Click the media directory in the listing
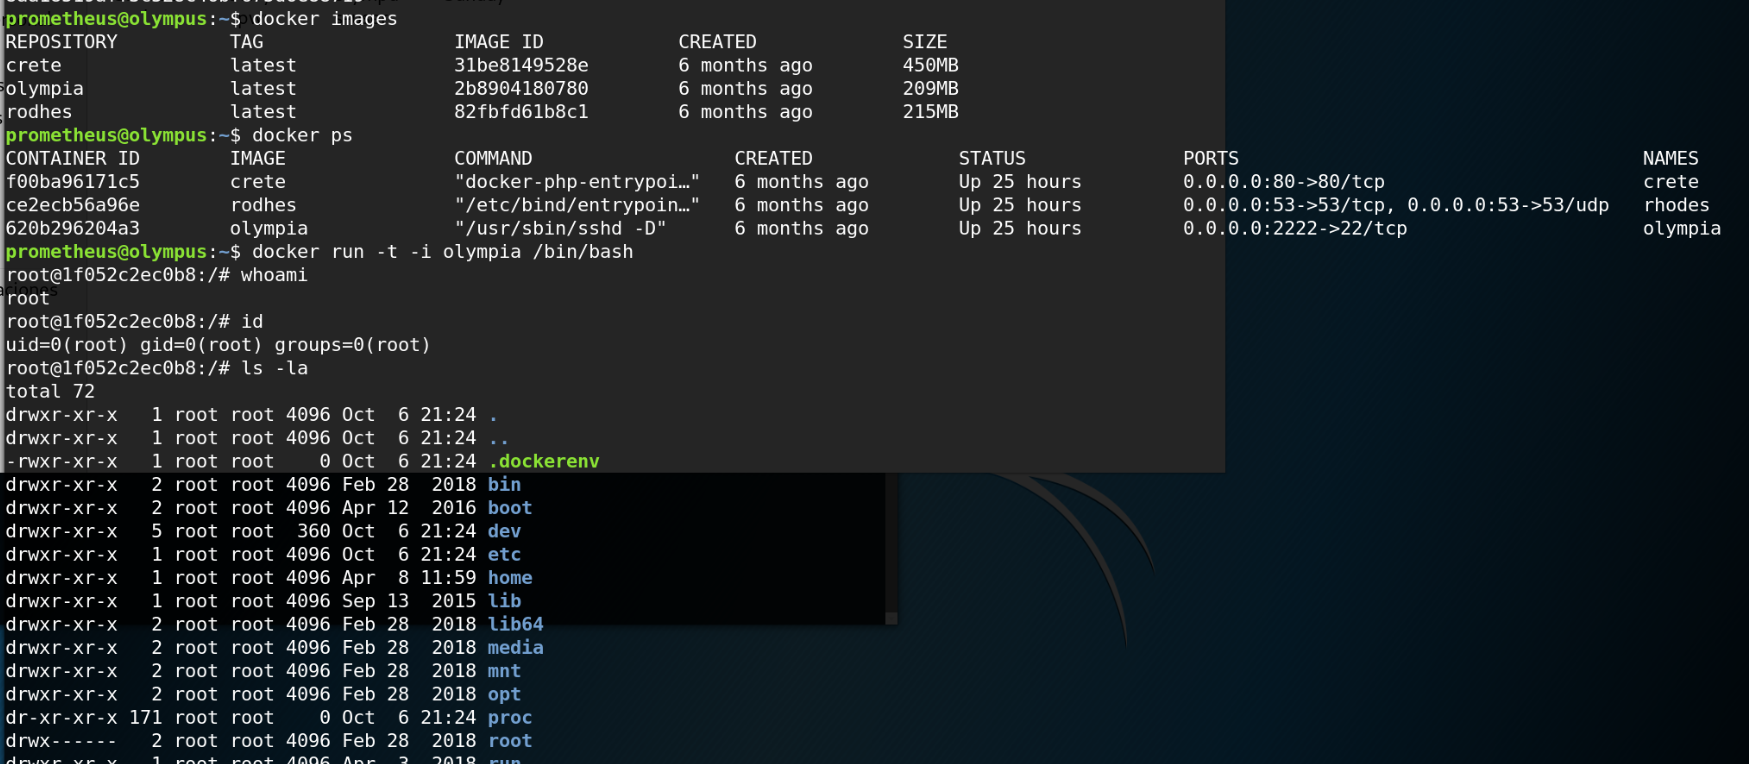Viewport: 1749px width, 764px height. 515,648
